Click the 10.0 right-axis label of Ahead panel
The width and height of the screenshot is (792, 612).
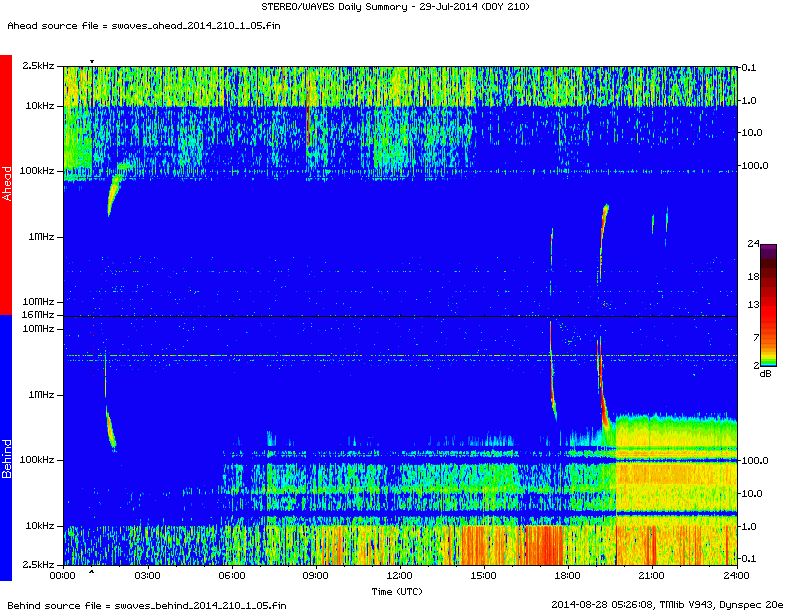click(752, 132)
